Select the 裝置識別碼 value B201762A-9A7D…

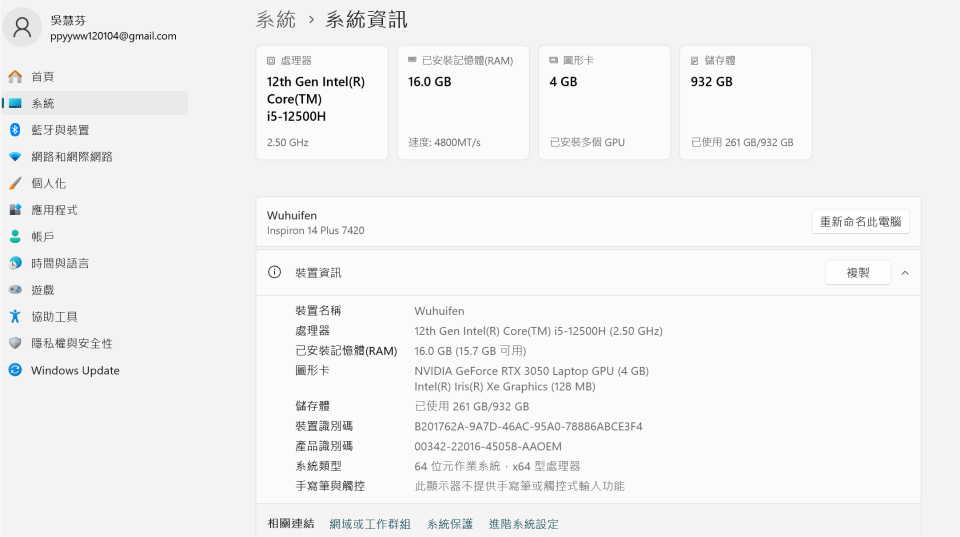coord(528,426)
